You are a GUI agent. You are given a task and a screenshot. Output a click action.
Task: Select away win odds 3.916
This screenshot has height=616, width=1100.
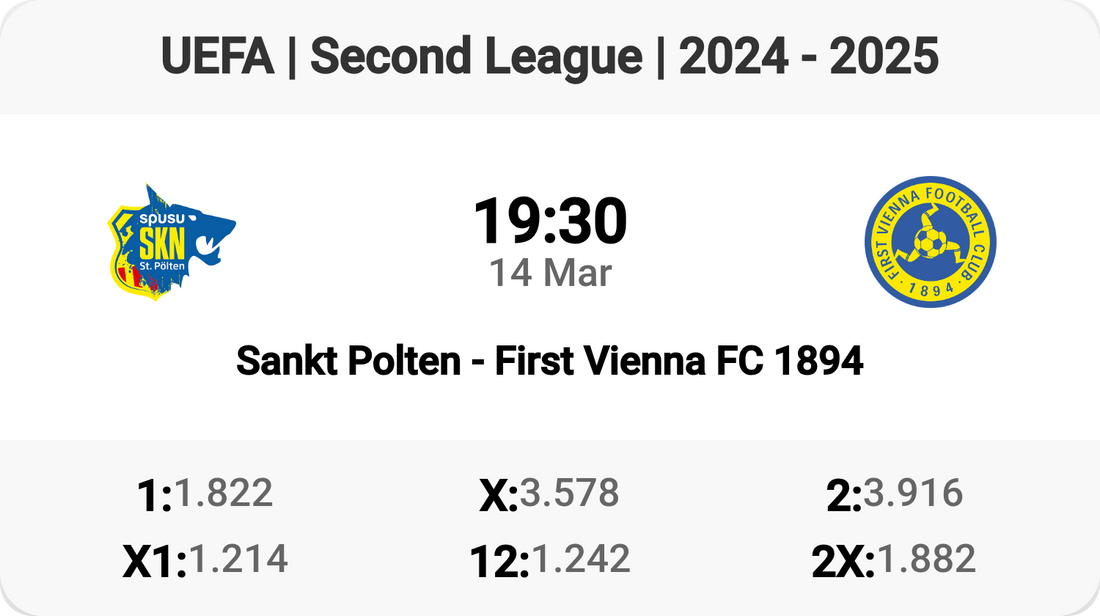(x=913, y=493)
